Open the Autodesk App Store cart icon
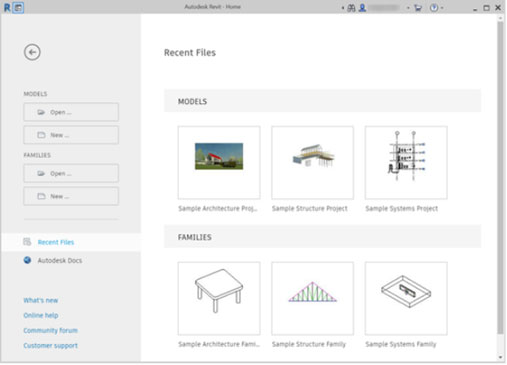This screenshot has height=365, width=507. point(418,8)
